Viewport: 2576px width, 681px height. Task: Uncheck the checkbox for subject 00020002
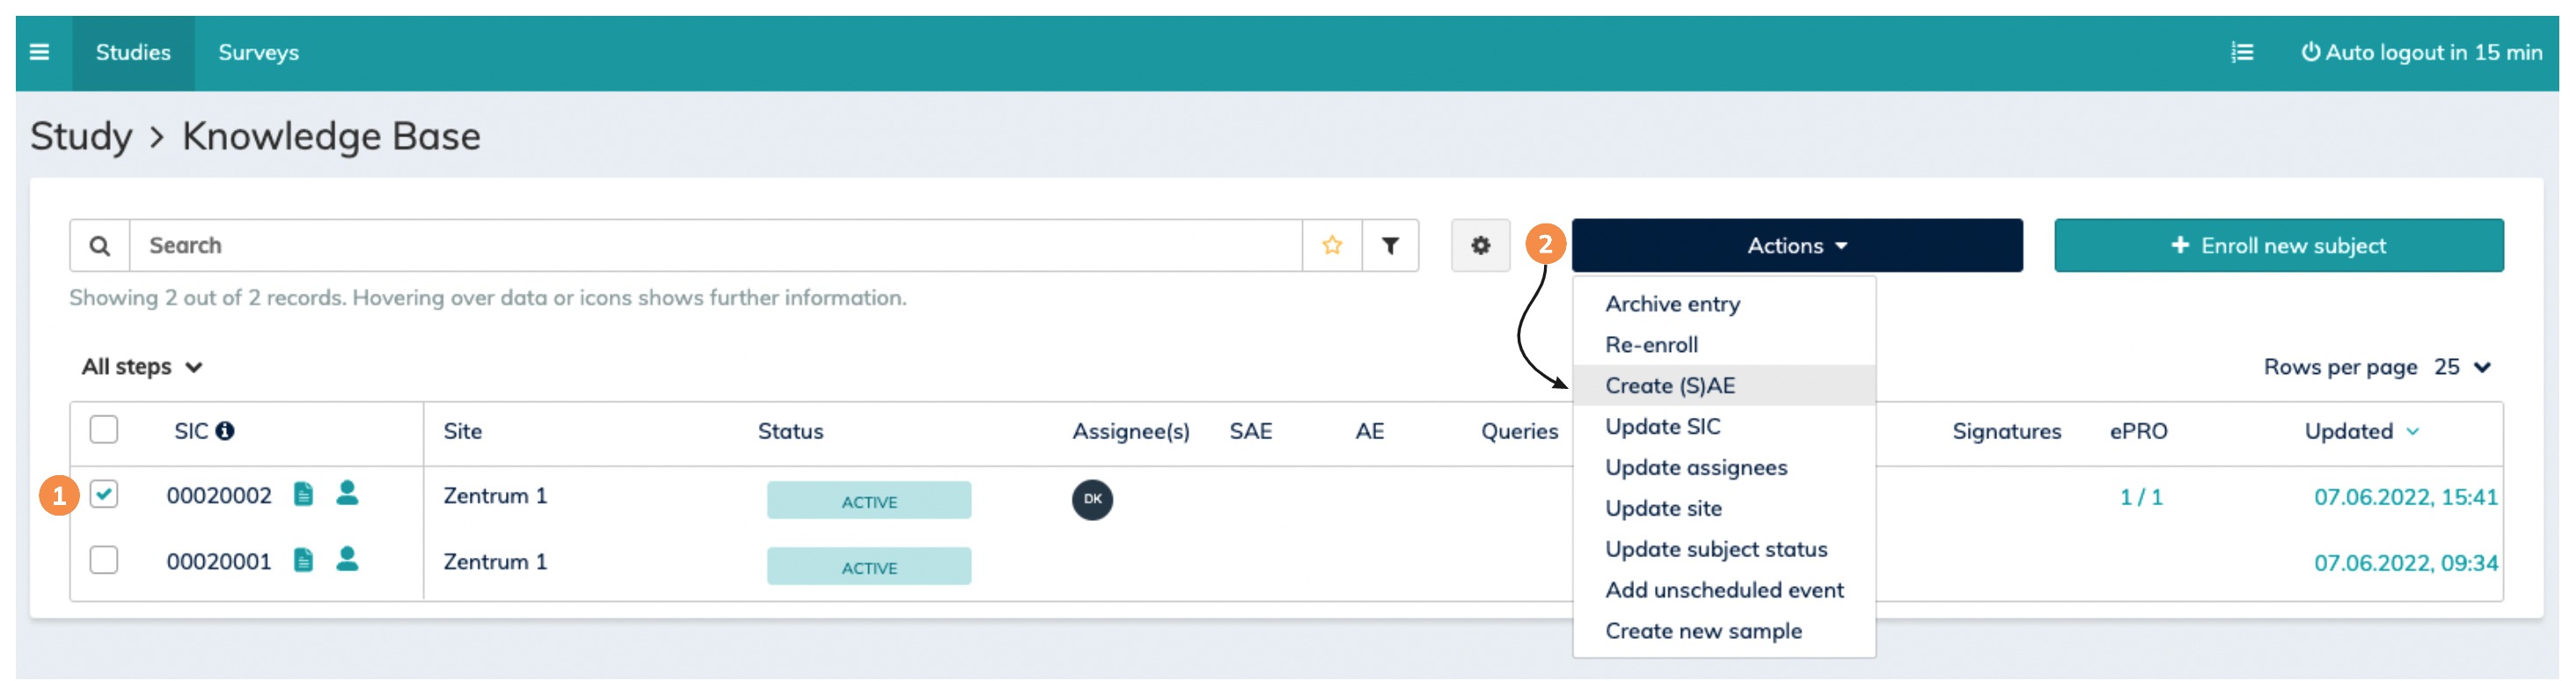click(104, 494)
